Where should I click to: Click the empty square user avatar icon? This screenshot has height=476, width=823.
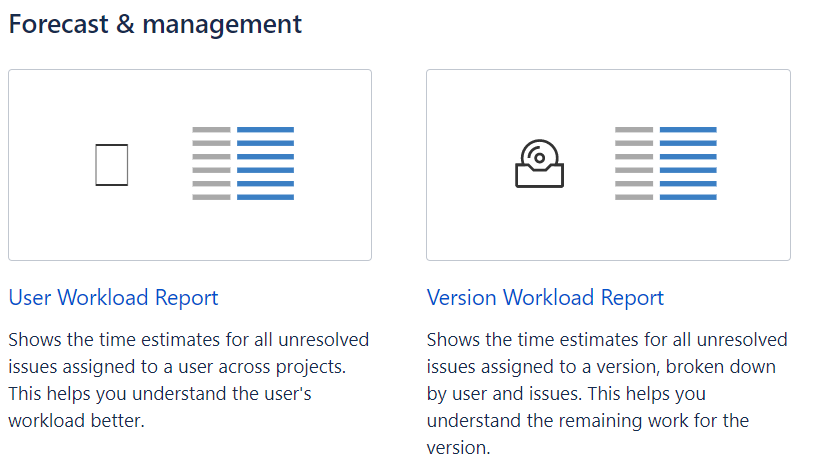[112, 164]
